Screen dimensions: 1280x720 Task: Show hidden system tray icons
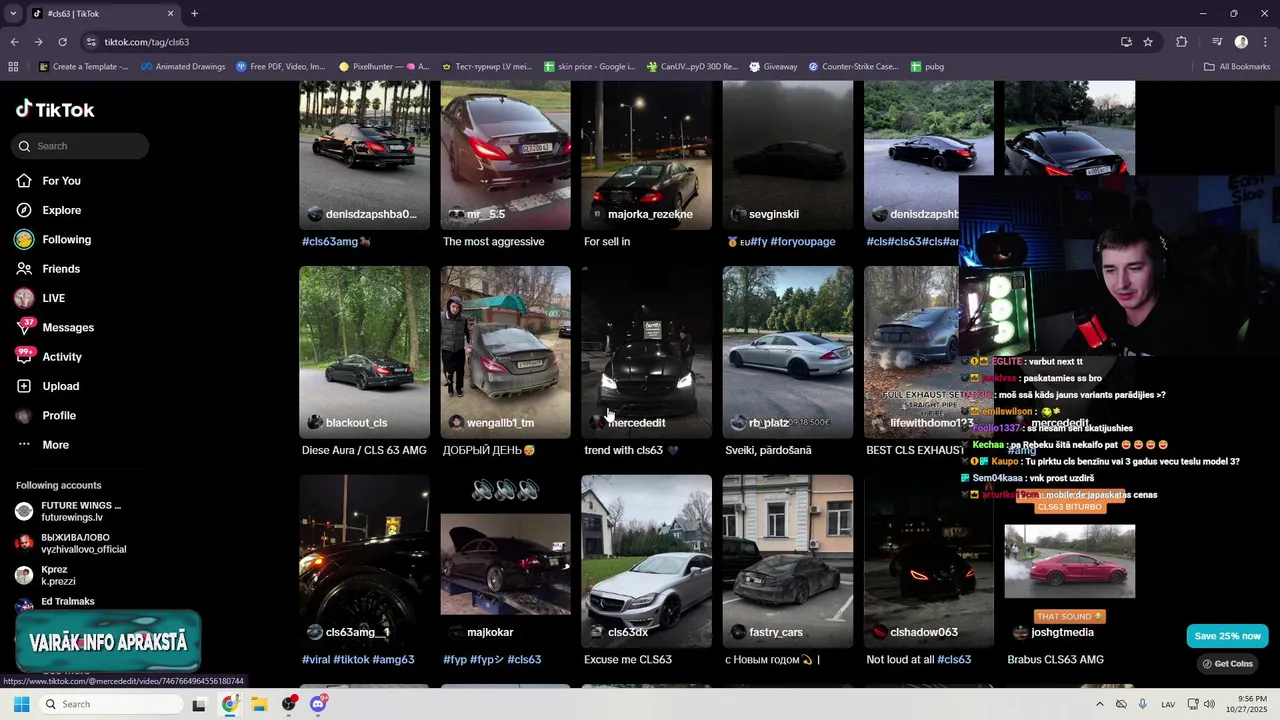click(1100, 704)
